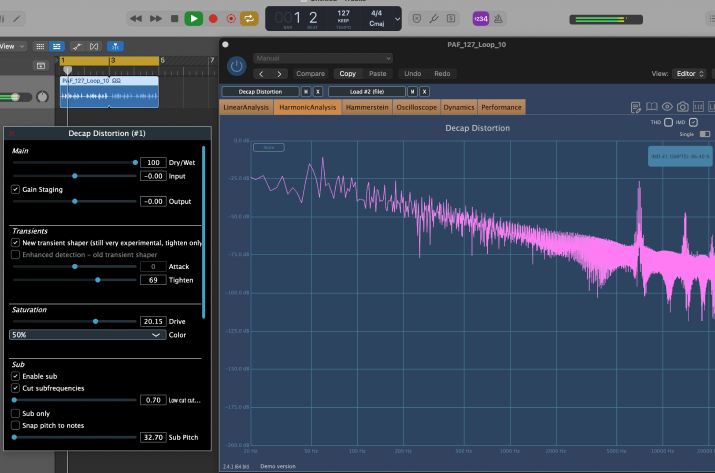Click the purple 1234 count-in button
Image resolution: width=715 pixels, height=473 pixels.
481,18
